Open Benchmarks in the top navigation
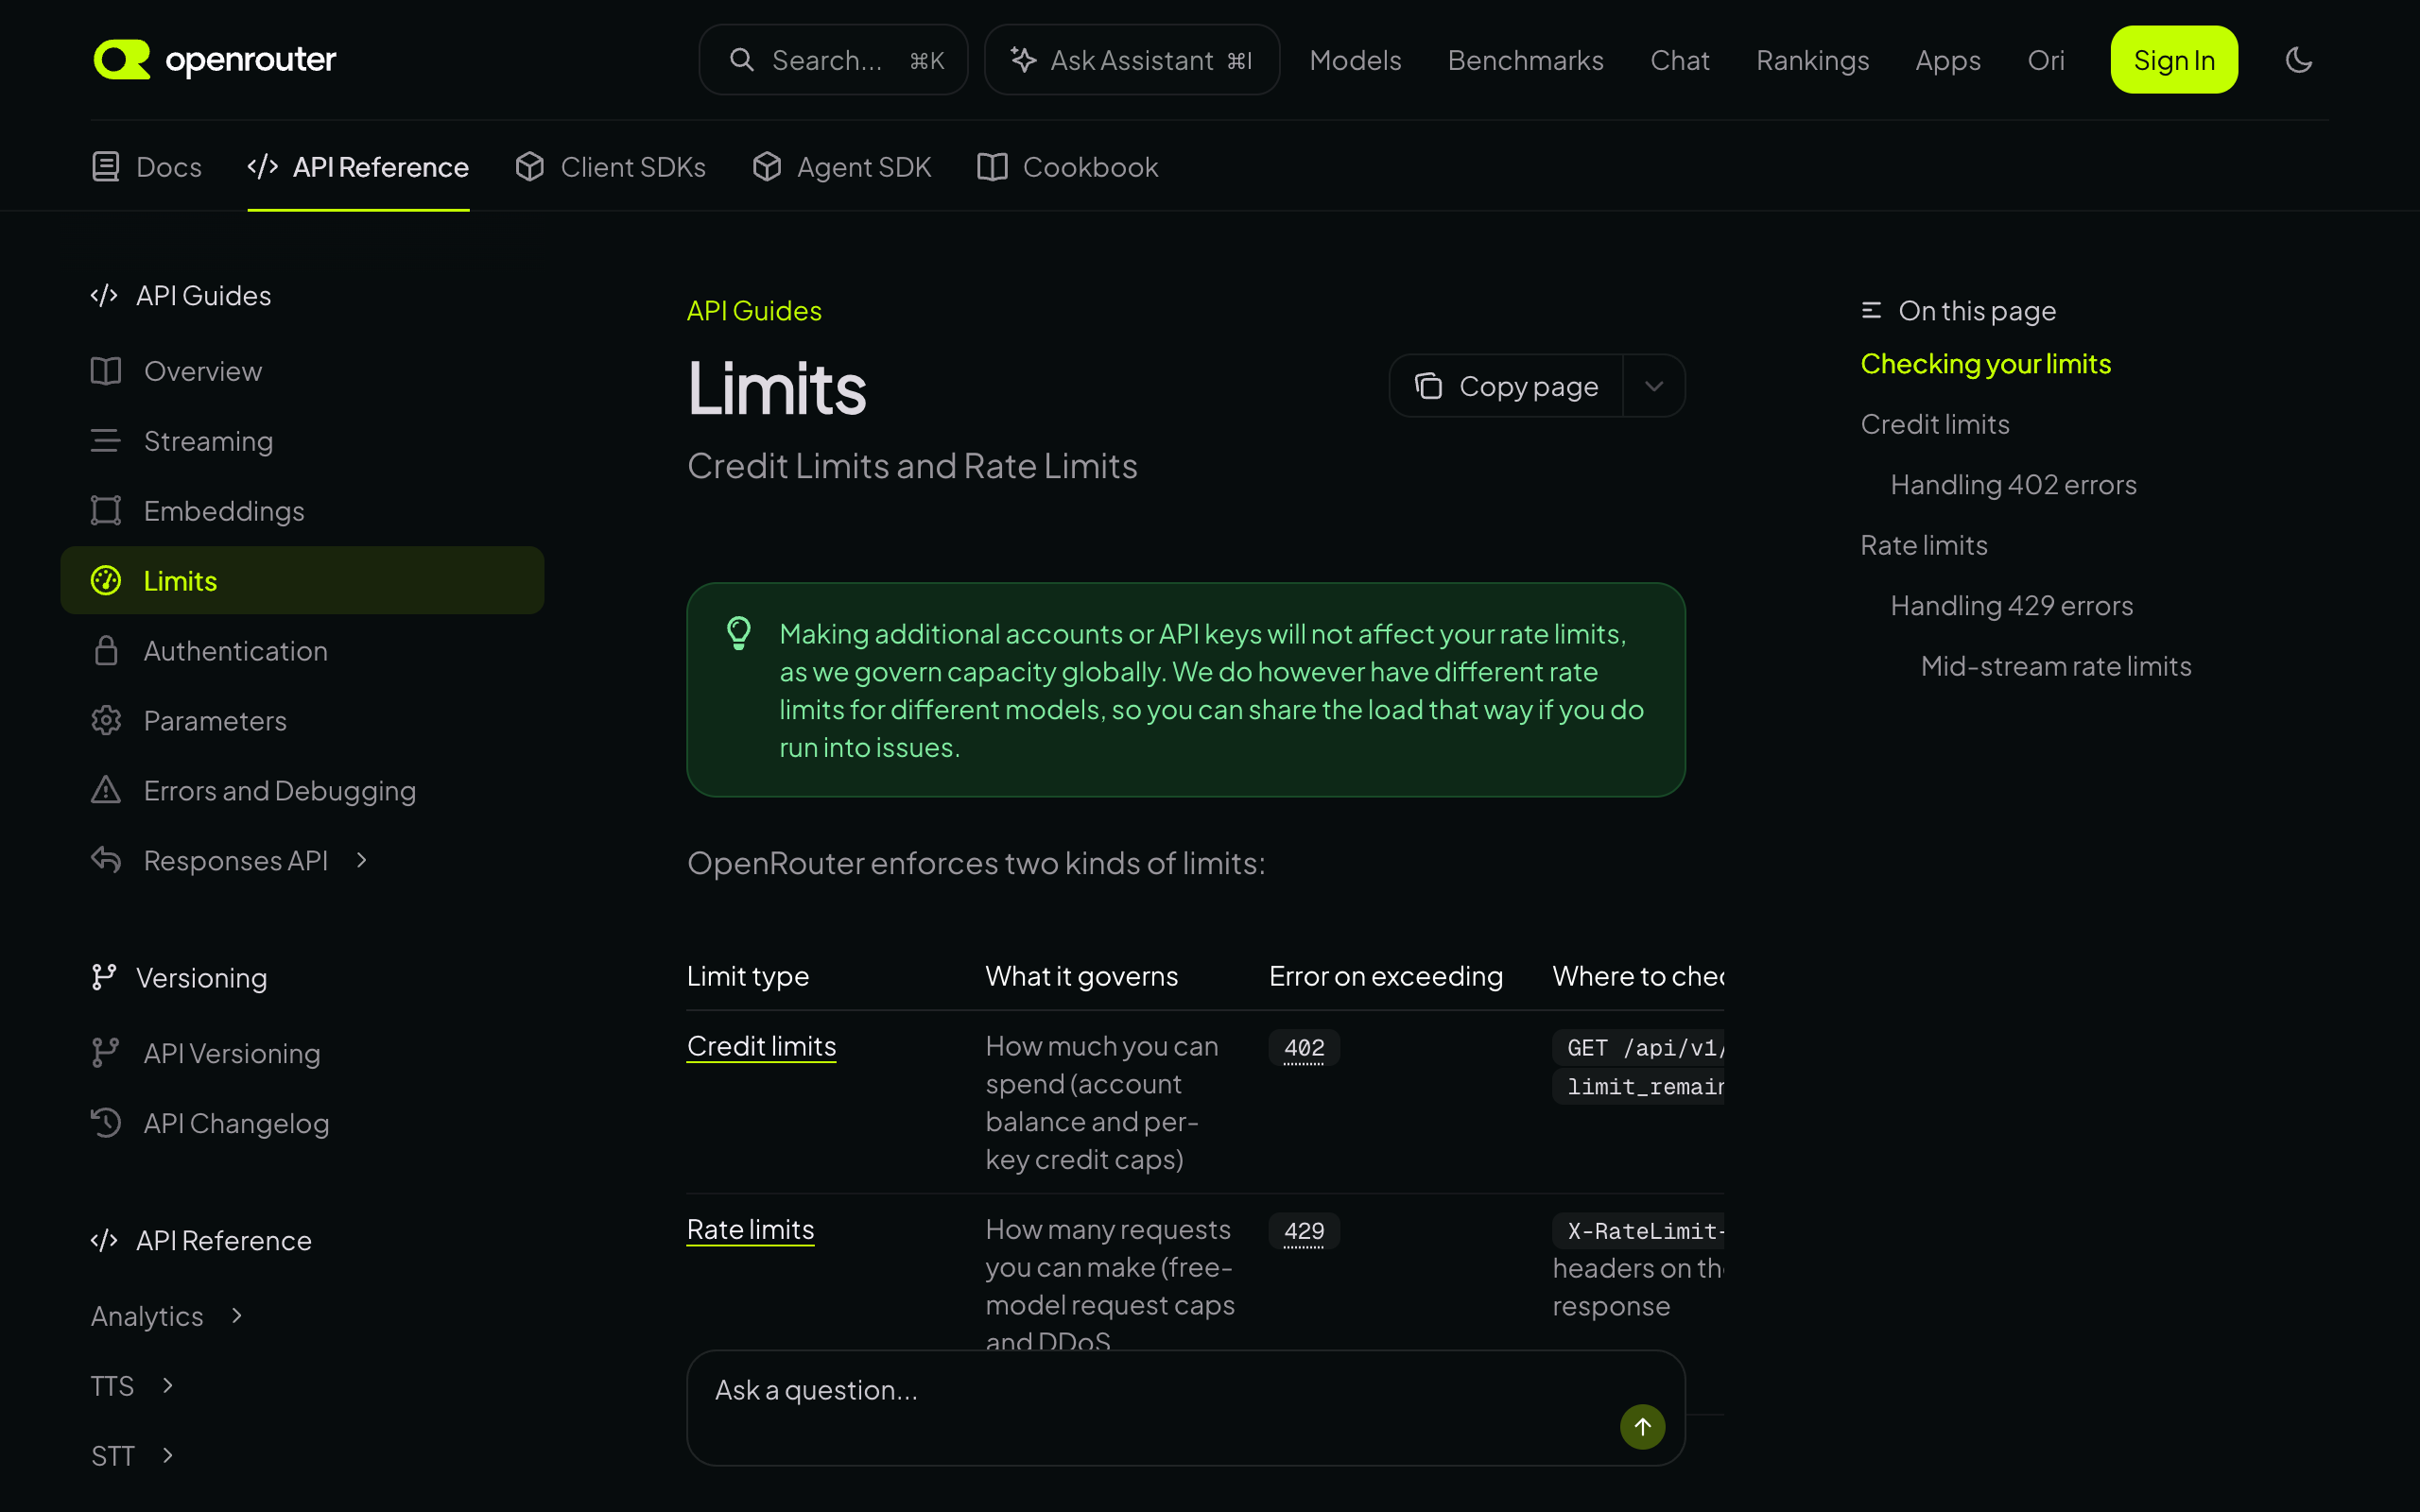Viewport: 2420px width, 1512px height. pos(1525,60)
